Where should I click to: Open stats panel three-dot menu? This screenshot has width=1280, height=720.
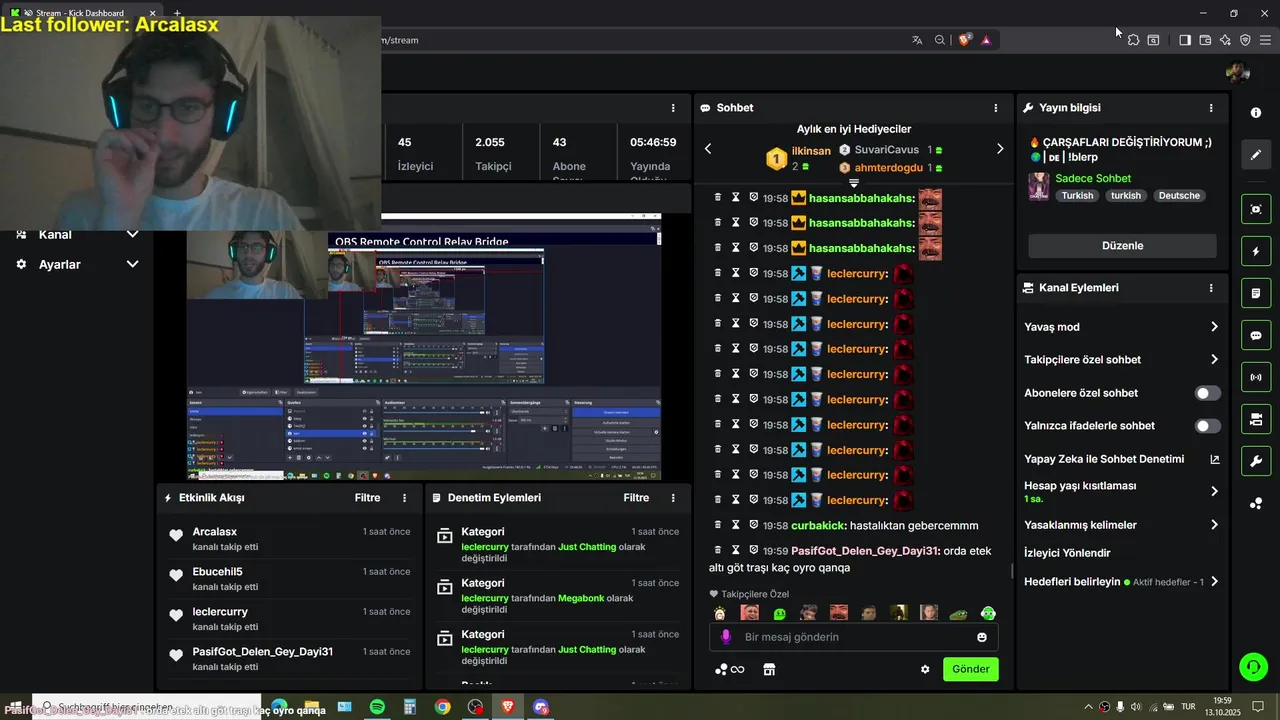(x=673, y=108)
